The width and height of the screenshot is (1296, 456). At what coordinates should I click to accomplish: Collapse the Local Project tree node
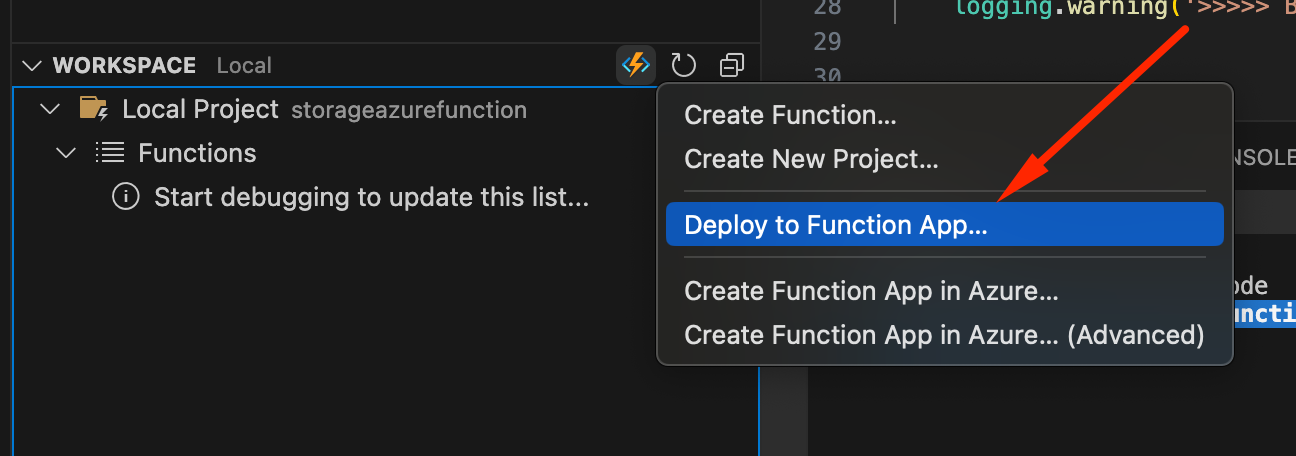pyautogui.click(x=50, y=109)
